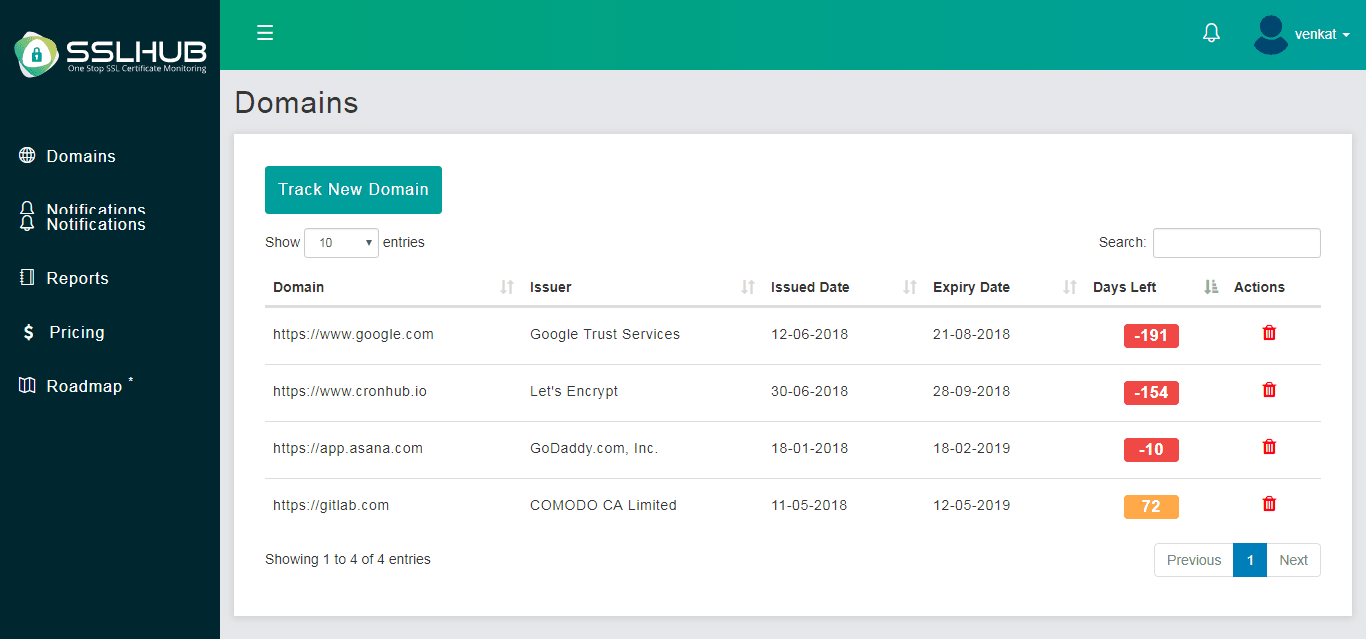
Task: Delete the https://www.google.com domain
Action: (x=1269, y=333)
